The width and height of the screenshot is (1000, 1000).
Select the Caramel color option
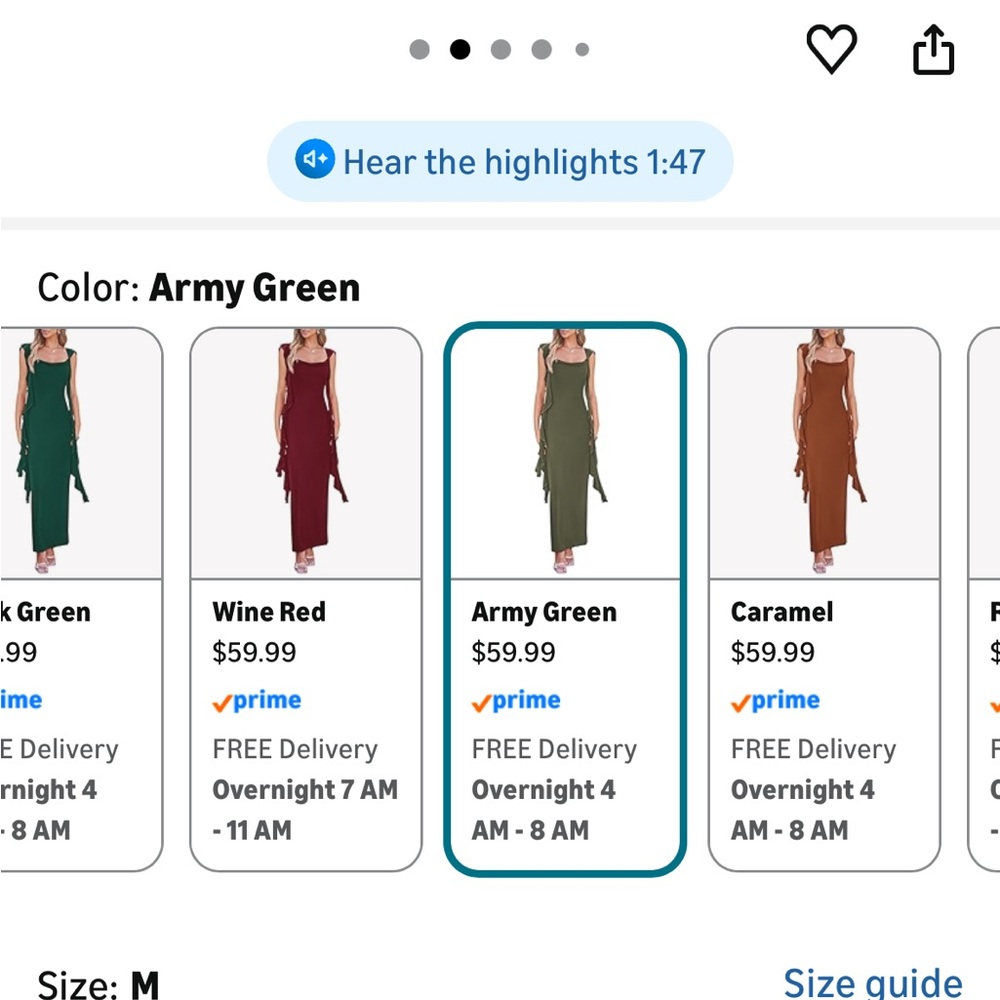(x=825, y=599)
